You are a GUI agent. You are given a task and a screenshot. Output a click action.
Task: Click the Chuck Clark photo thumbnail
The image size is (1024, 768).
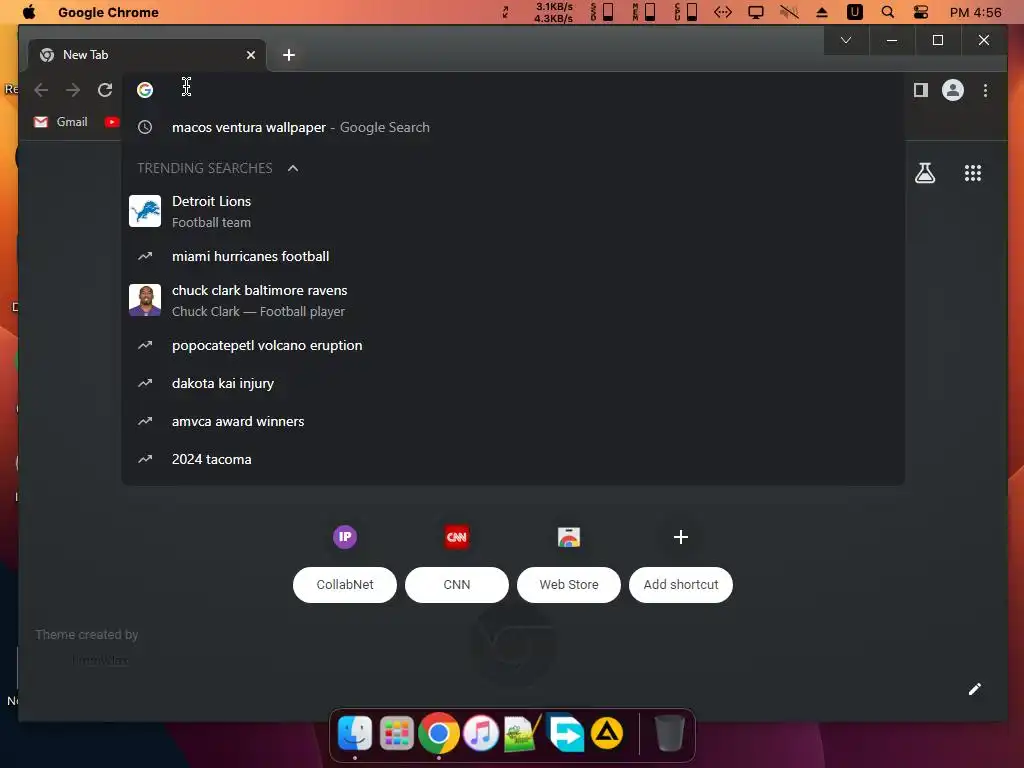tap(145, 300)
